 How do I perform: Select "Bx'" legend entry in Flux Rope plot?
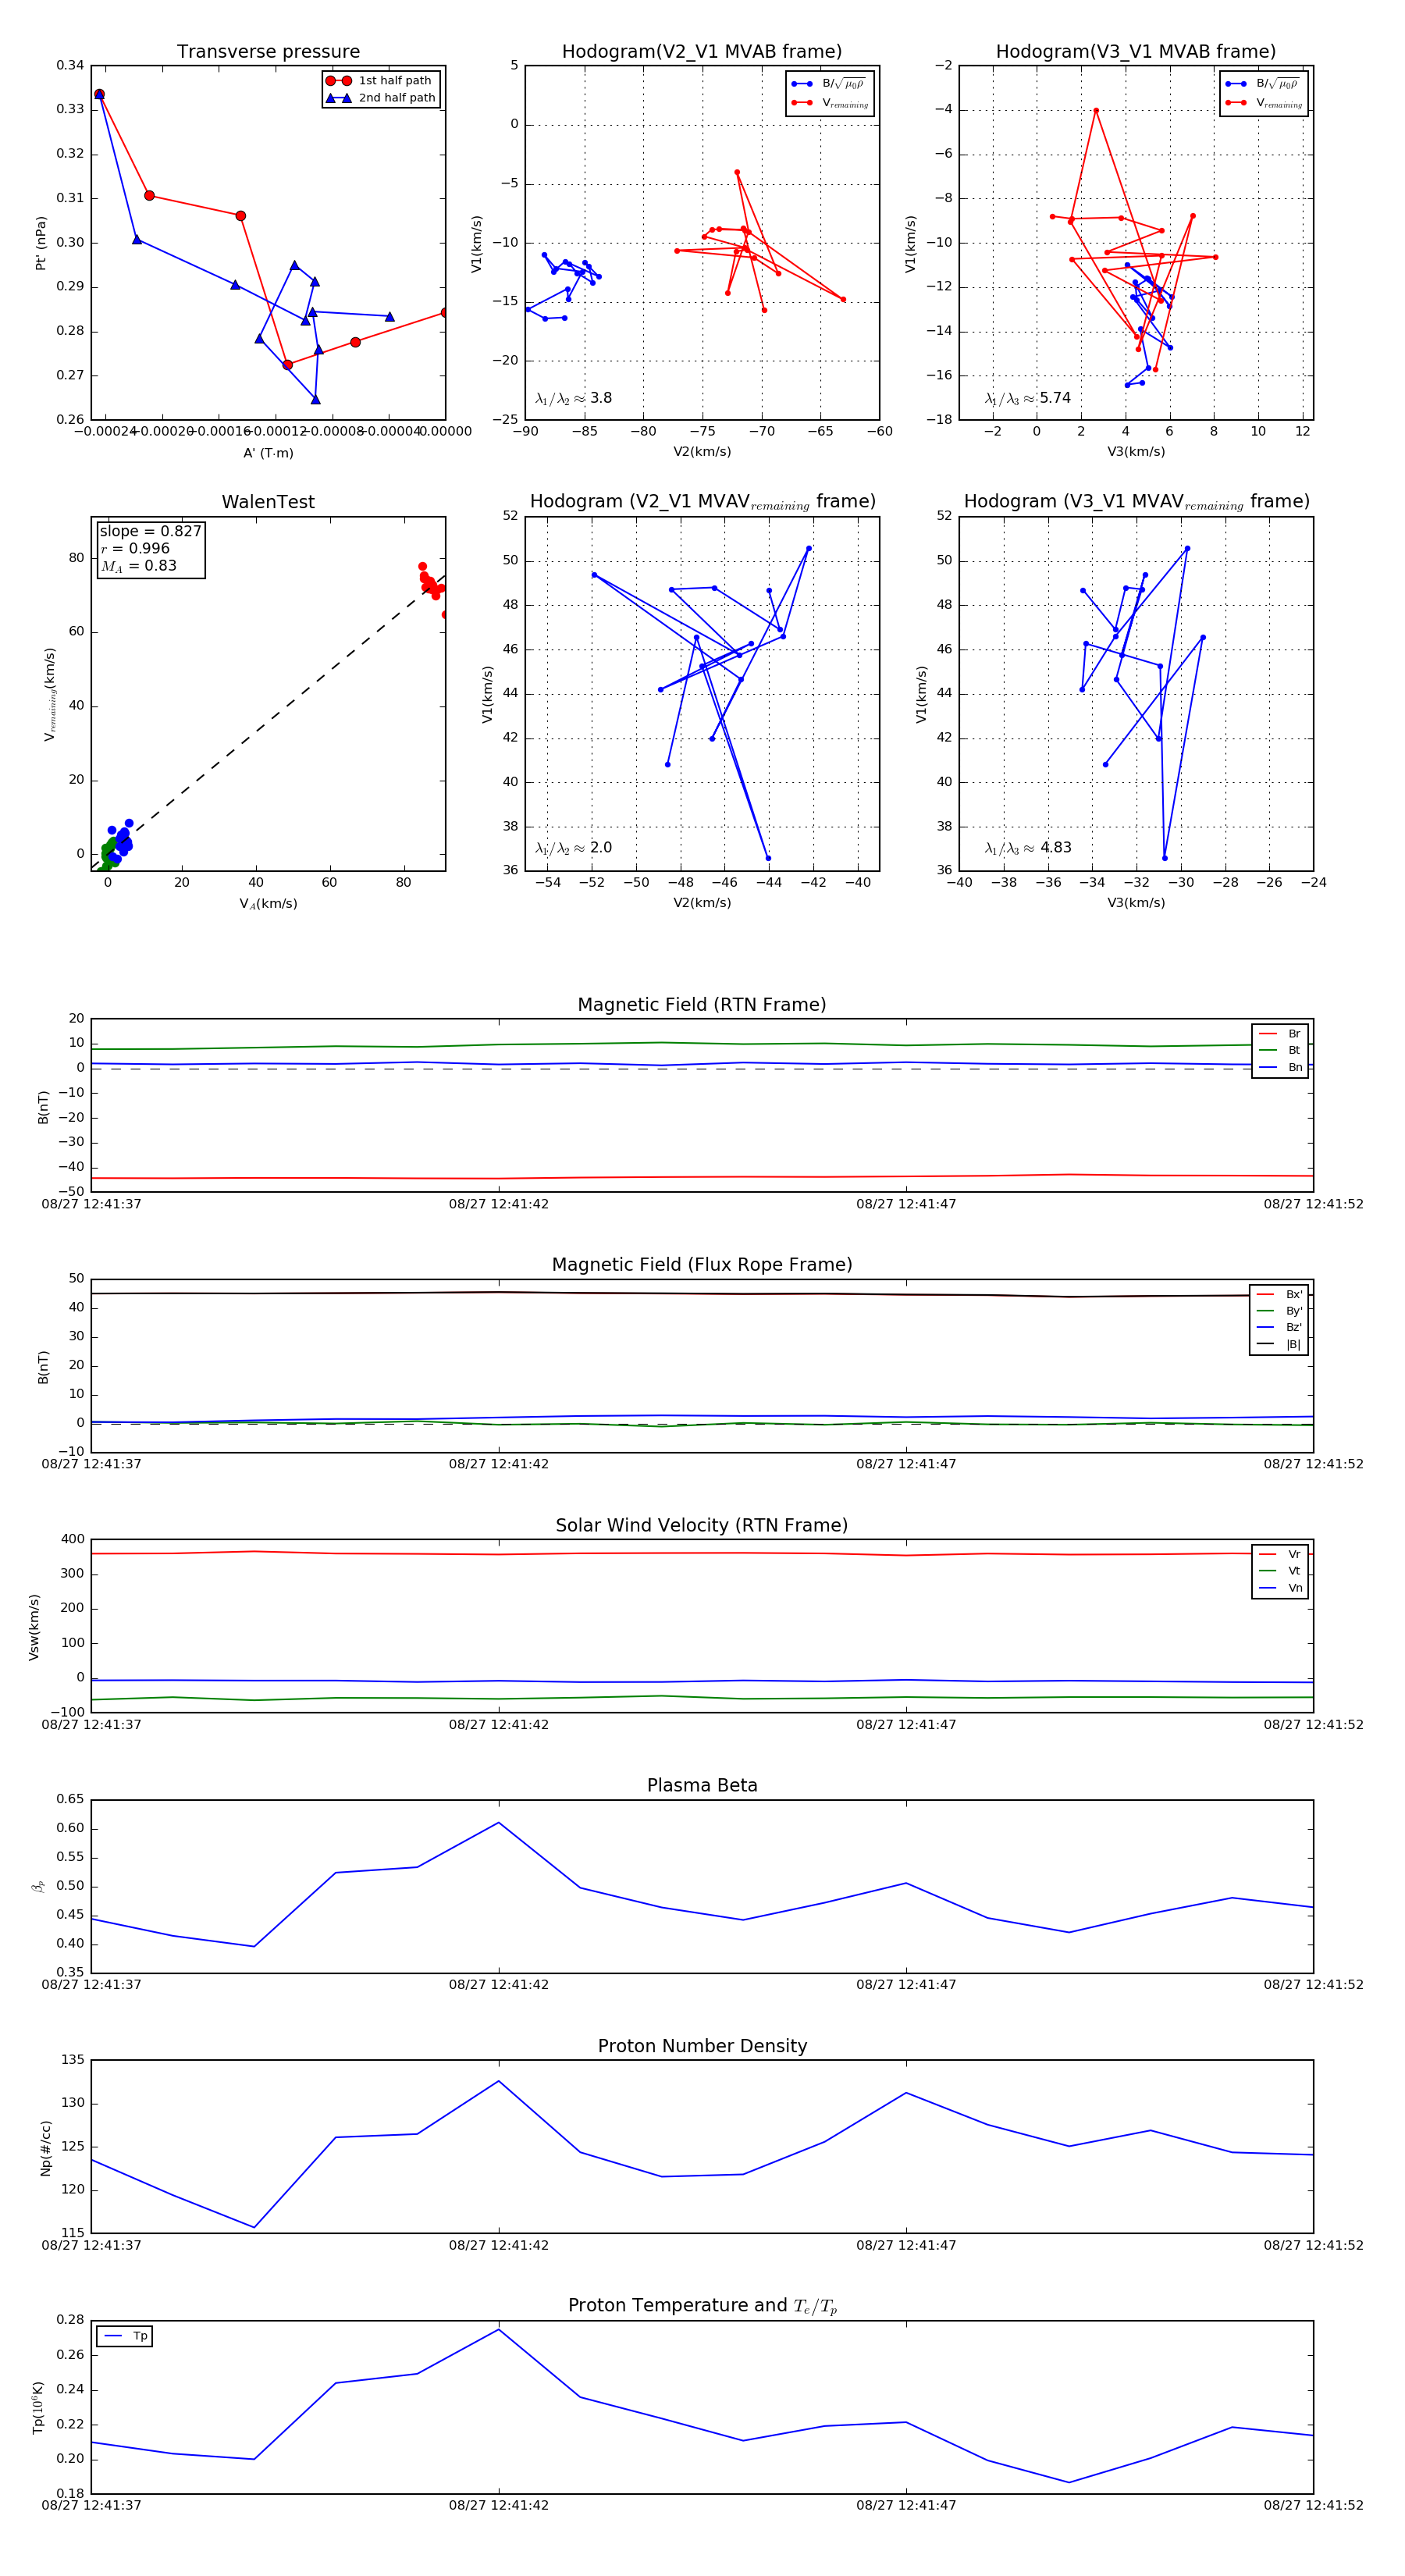point(1279,1294)
